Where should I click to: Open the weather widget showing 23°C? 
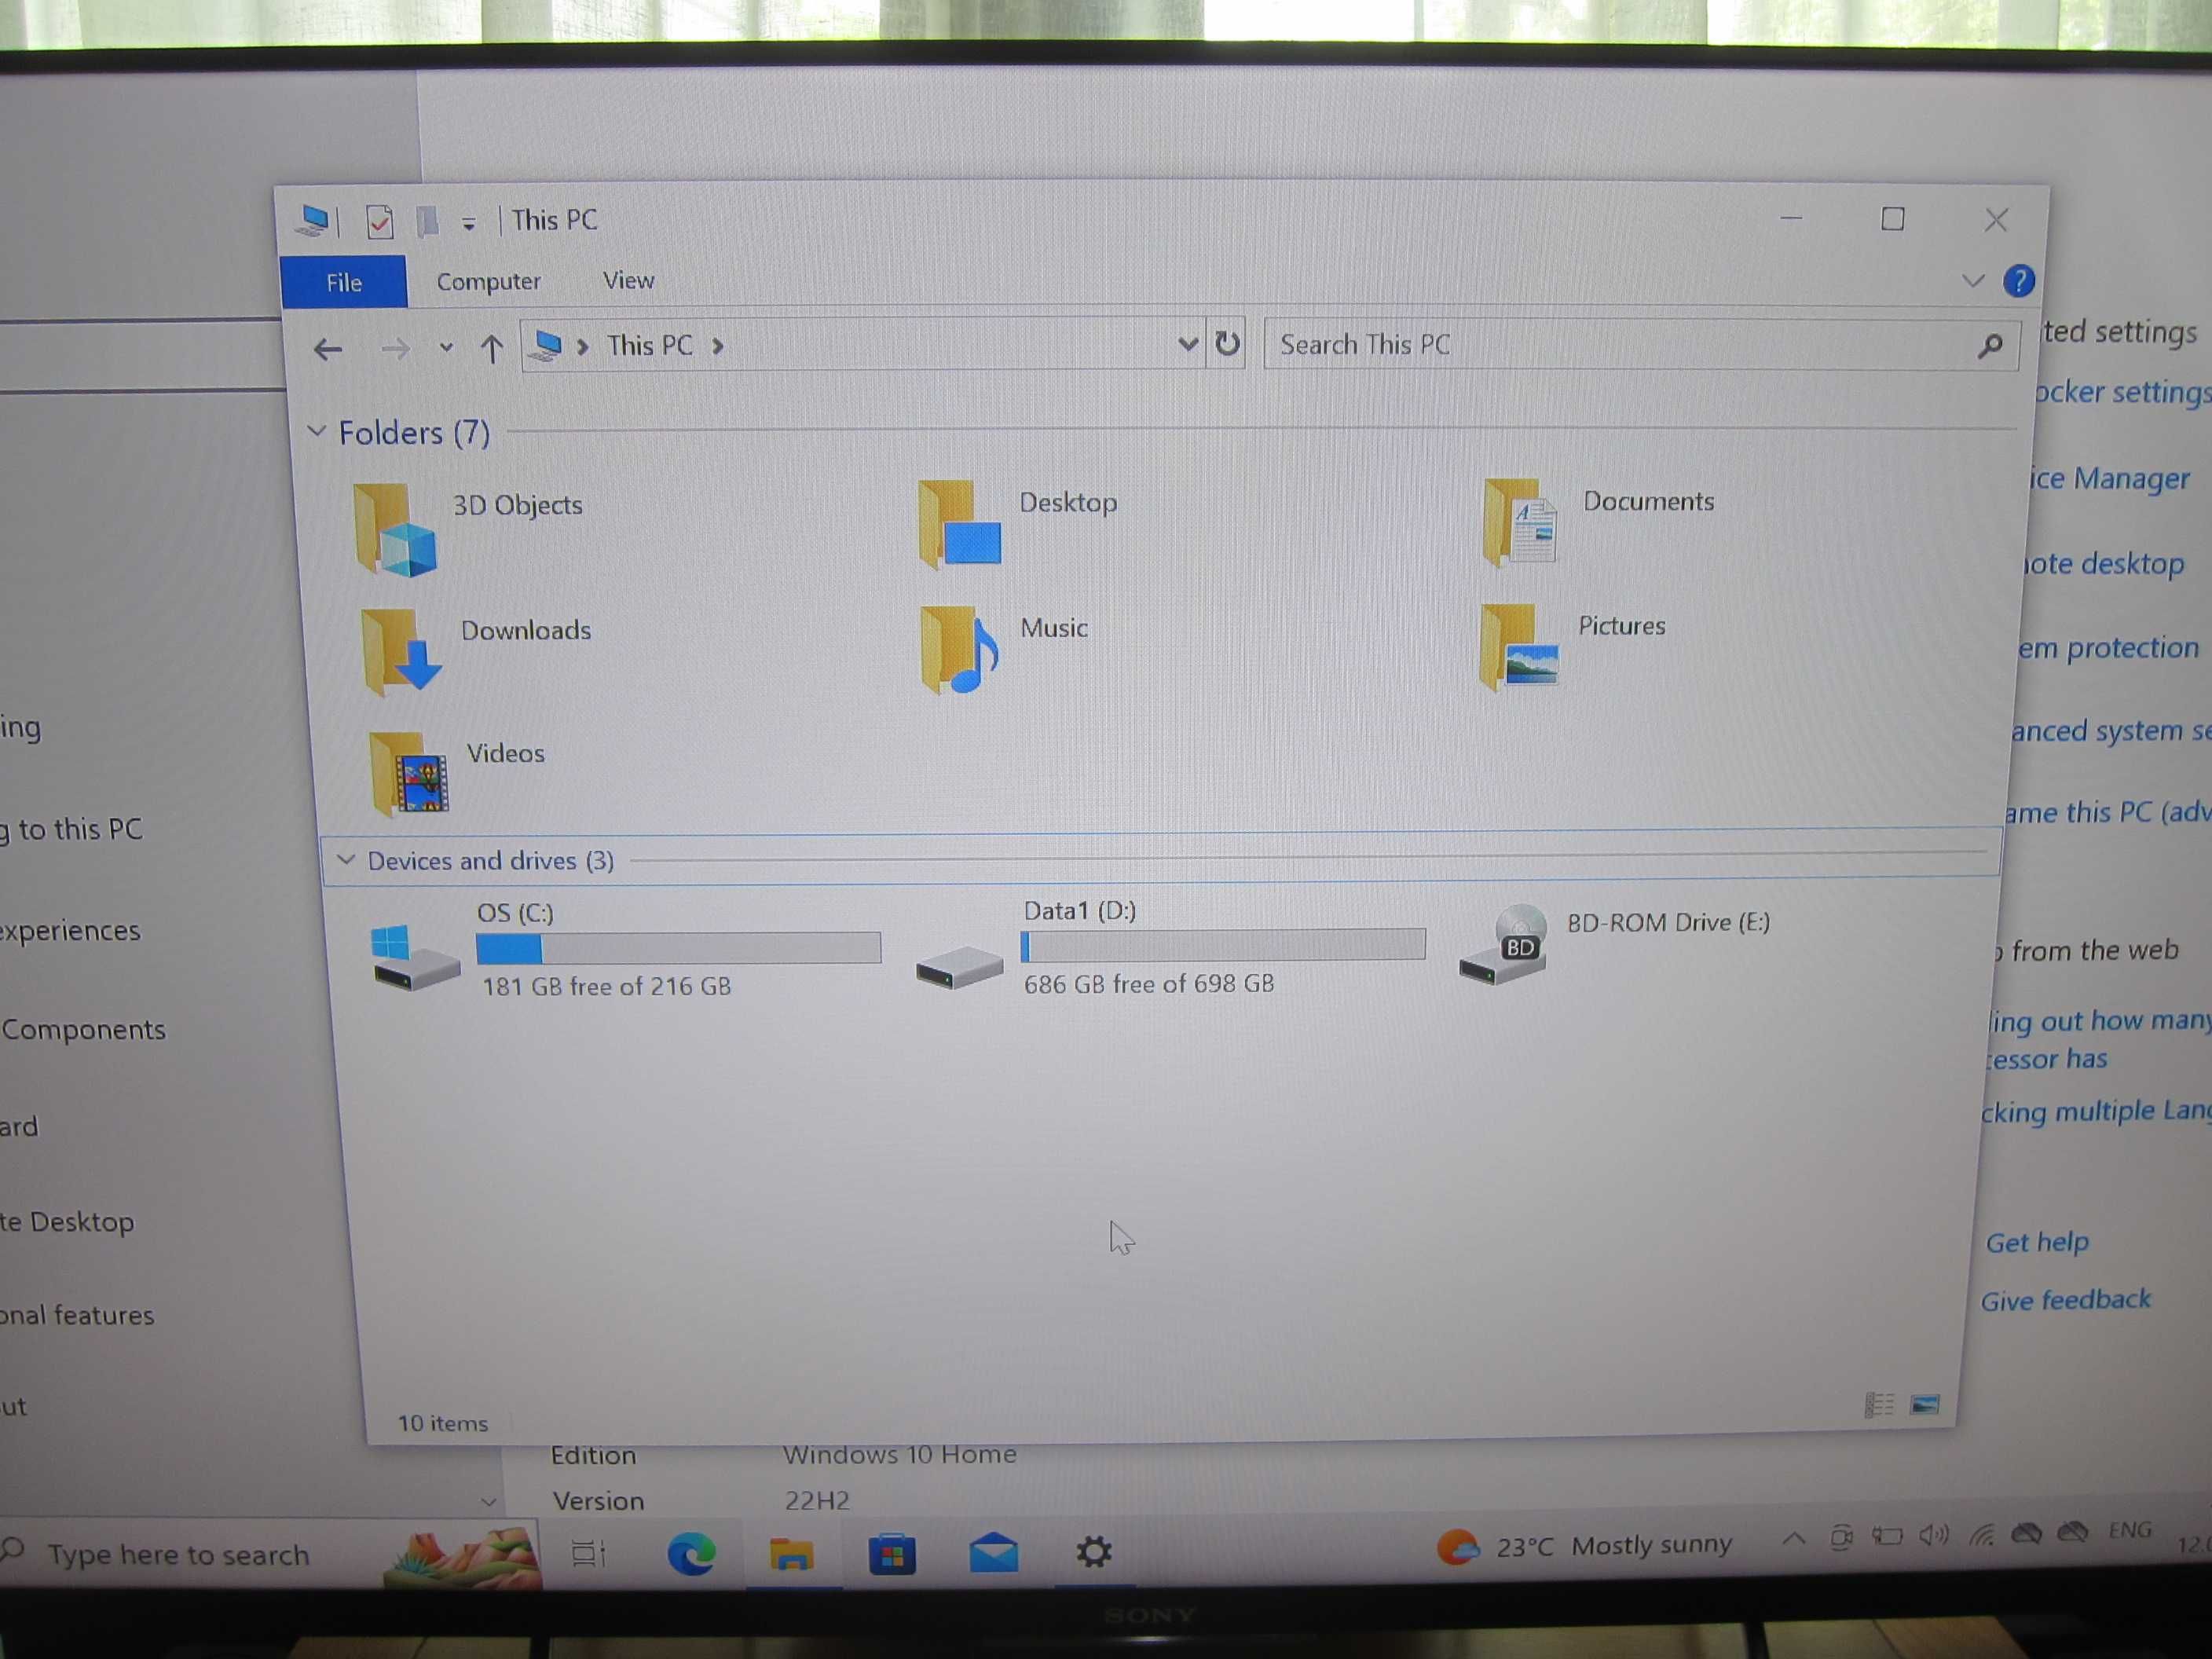point(1584,1546)
